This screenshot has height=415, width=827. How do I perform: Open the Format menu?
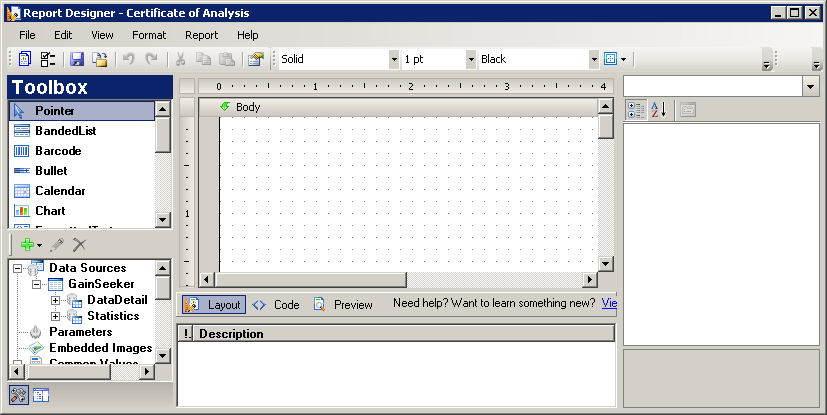click(x=148, y=35)
